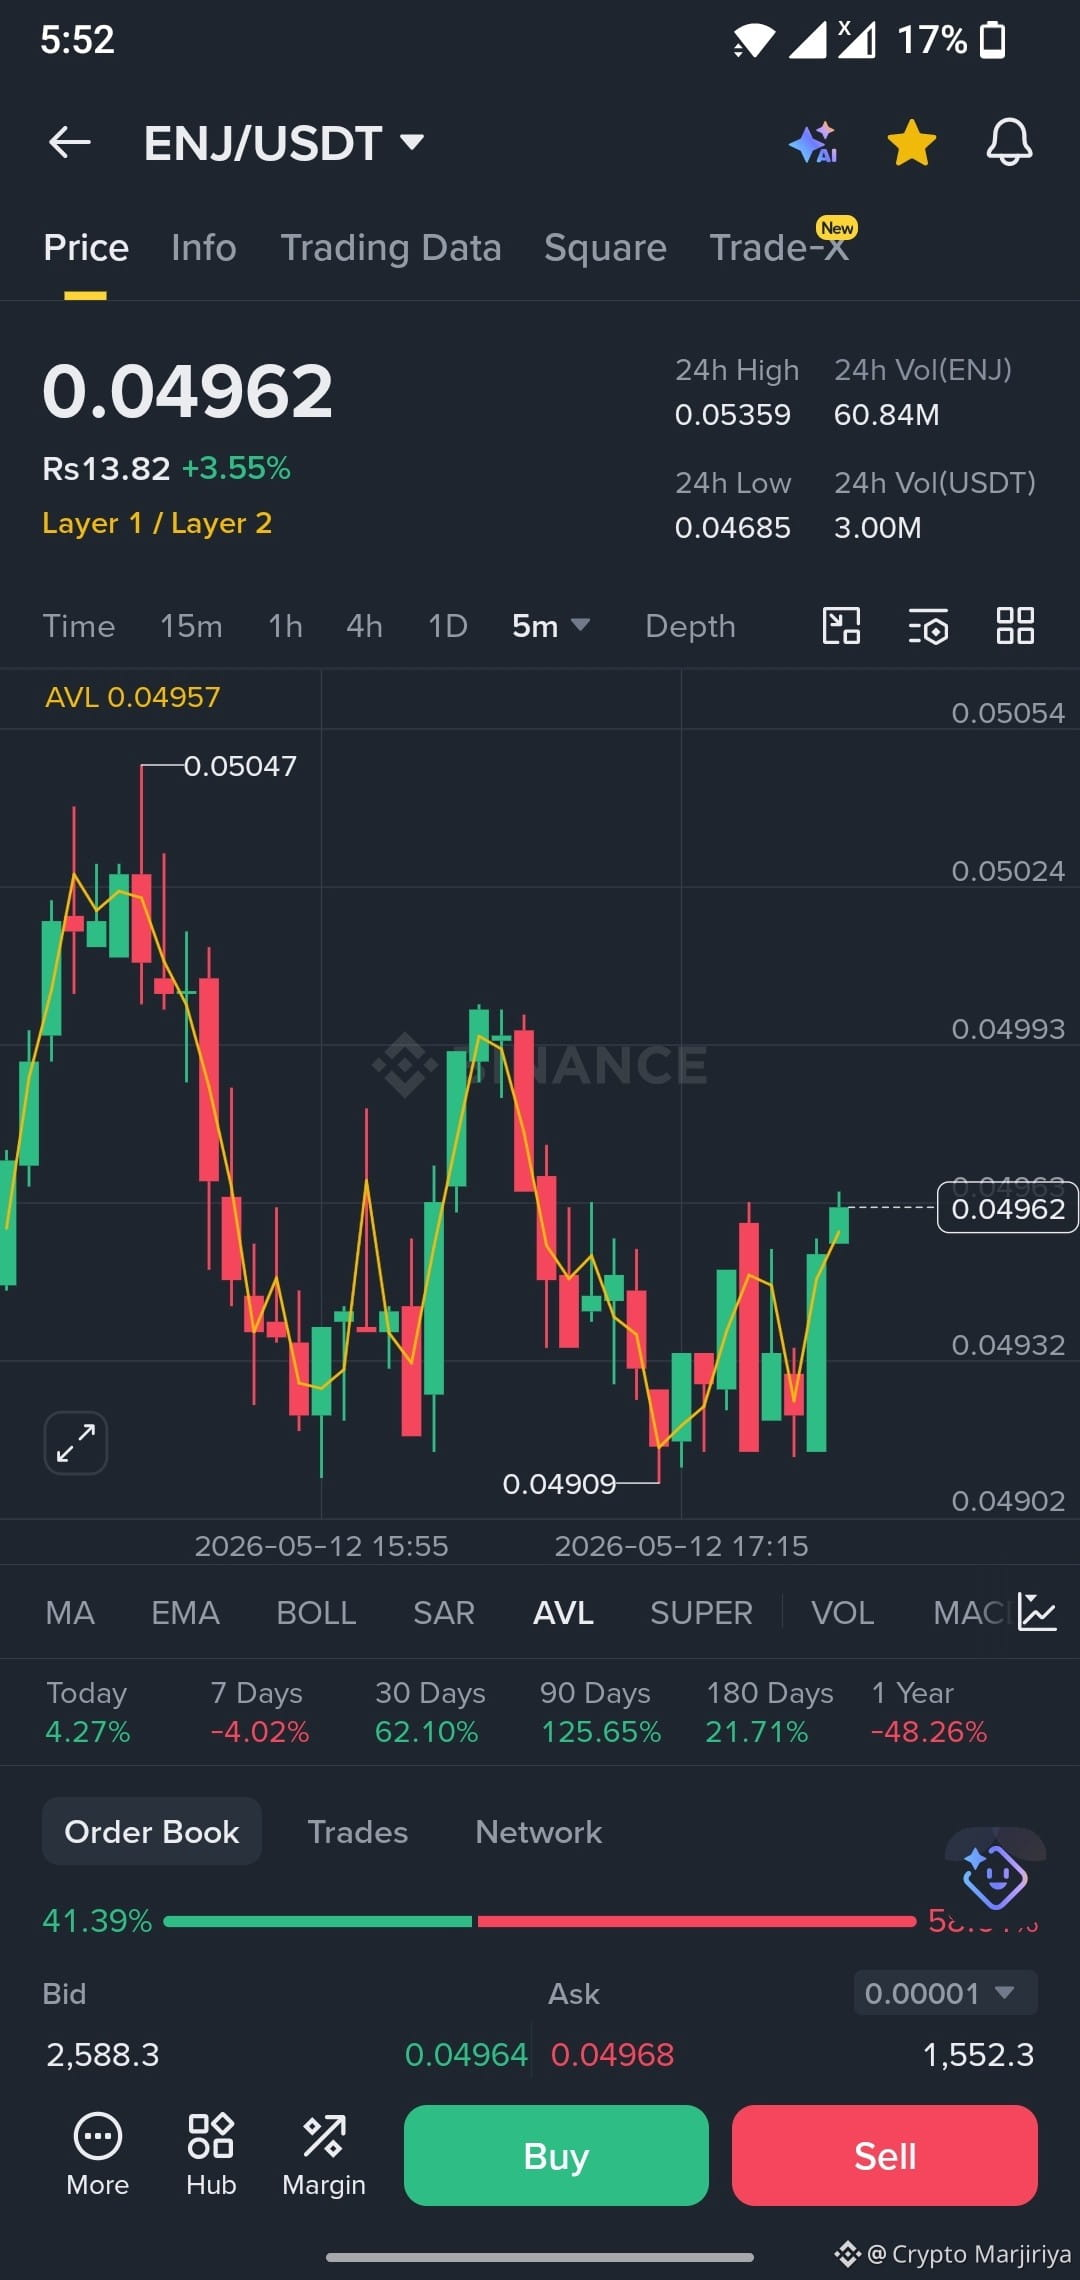Expand the 0.00001 price precision dropdown
The height and width of the screenshot is (2280, 1080).
(945, 1993)
